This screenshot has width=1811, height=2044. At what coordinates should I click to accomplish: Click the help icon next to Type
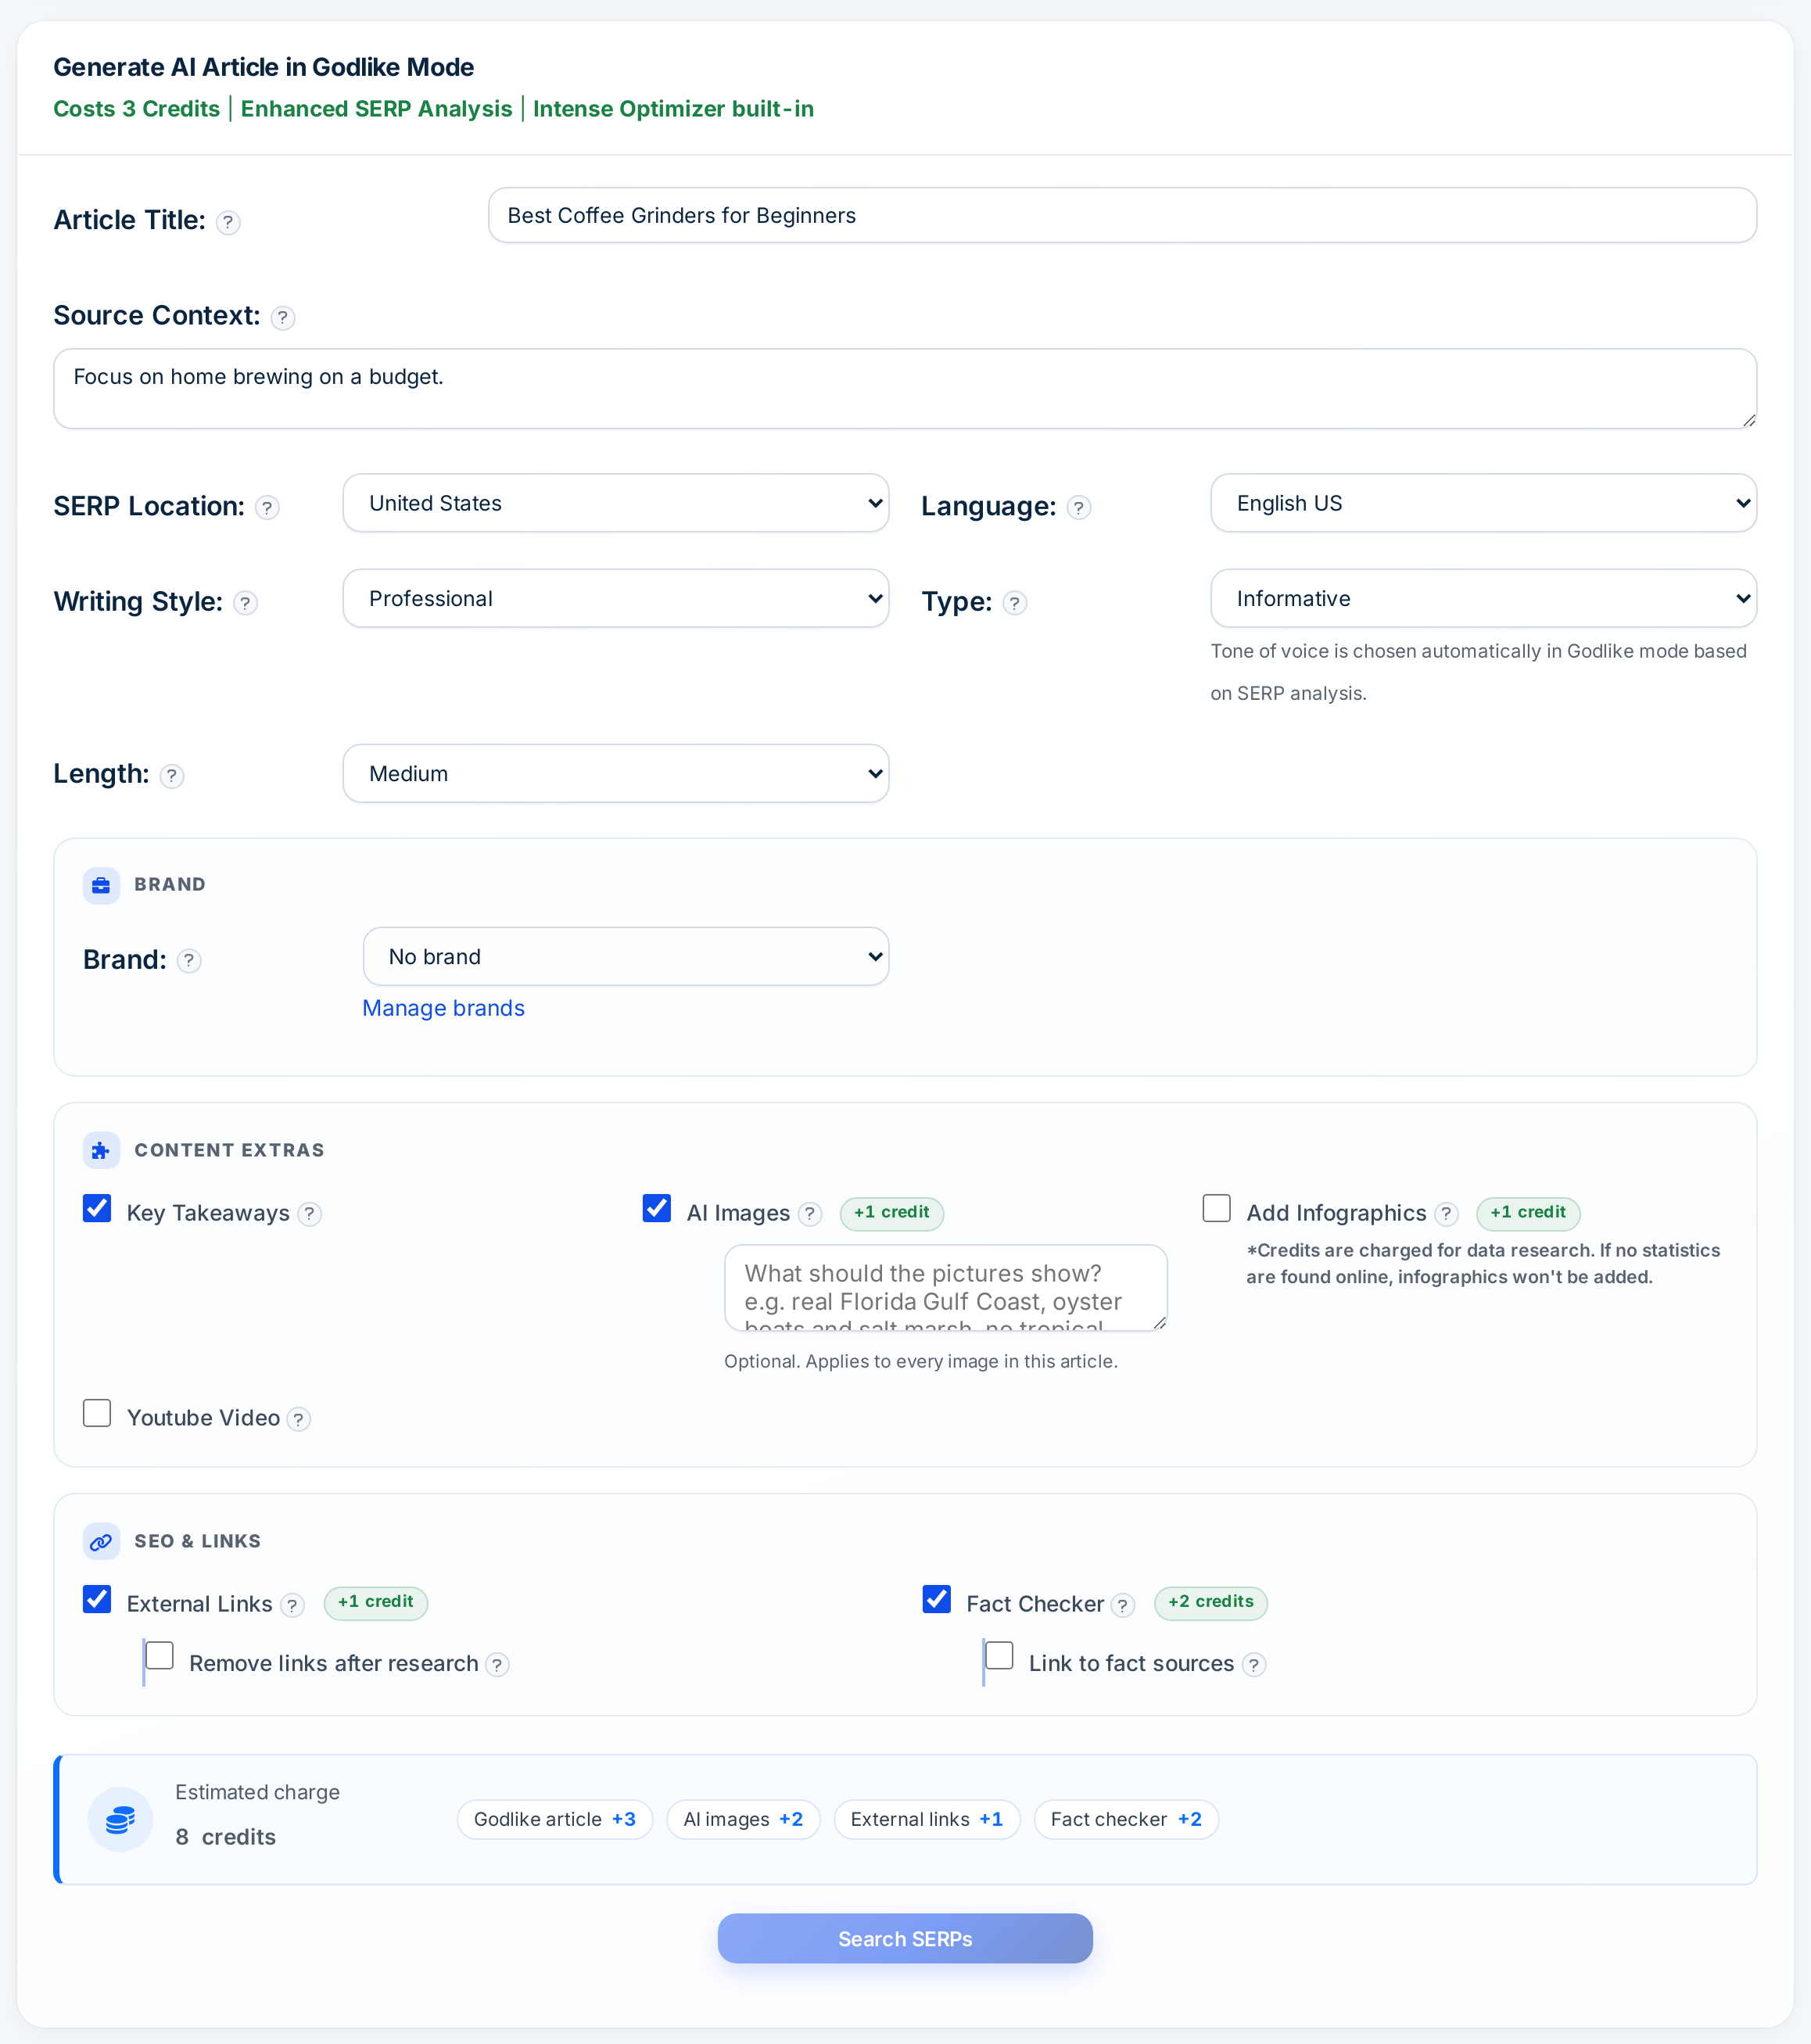(x=1015, y=603)
